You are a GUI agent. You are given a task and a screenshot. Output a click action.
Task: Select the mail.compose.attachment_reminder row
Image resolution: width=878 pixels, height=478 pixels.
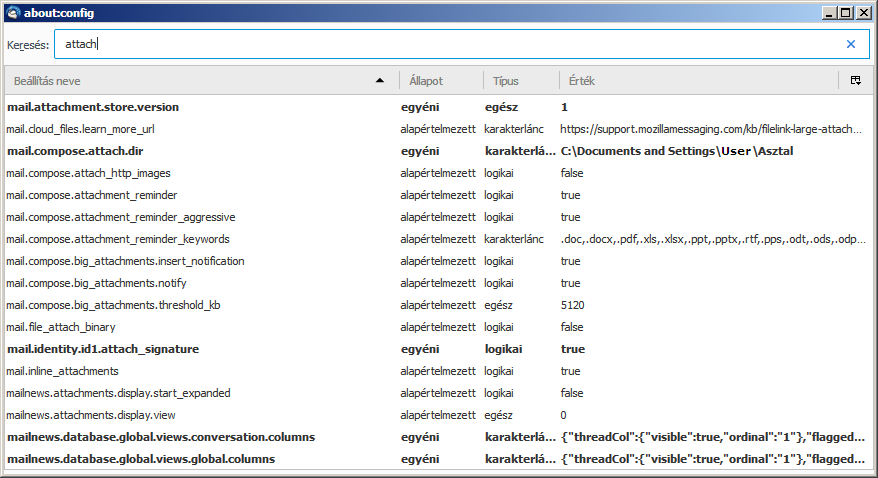(438, 195)
